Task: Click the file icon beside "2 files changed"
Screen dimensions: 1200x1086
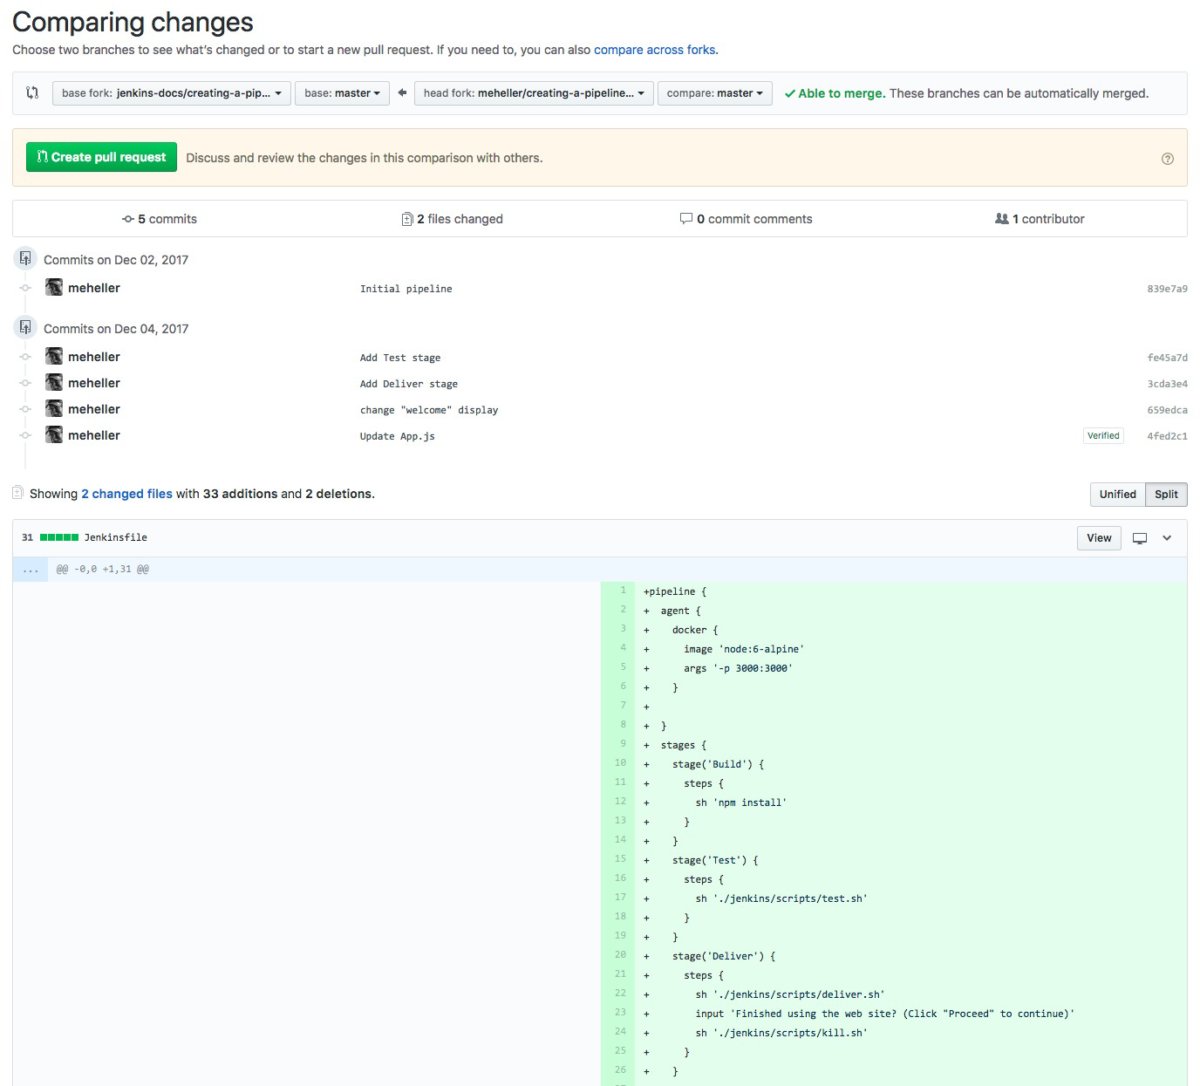Action: tap(407, 218)
